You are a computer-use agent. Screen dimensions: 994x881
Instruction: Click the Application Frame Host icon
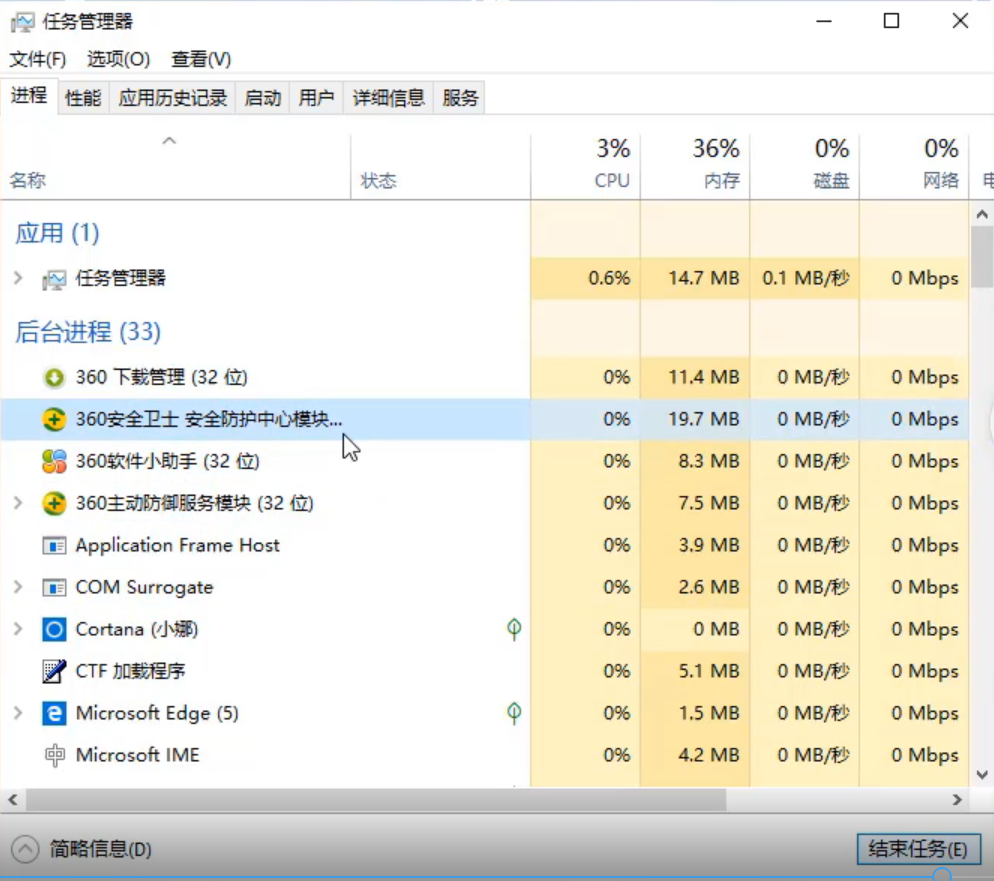(x=54, y=546)
